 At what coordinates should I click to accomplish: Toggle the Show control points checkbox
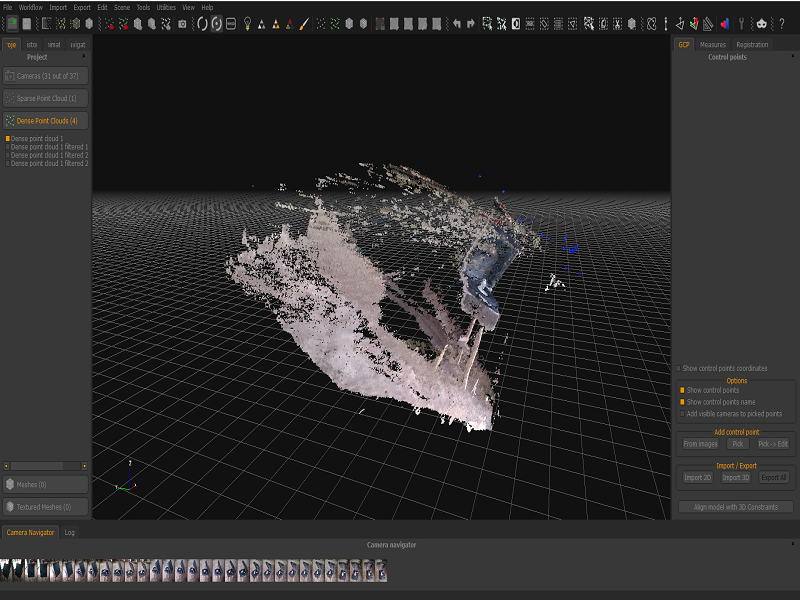(682, 390)
